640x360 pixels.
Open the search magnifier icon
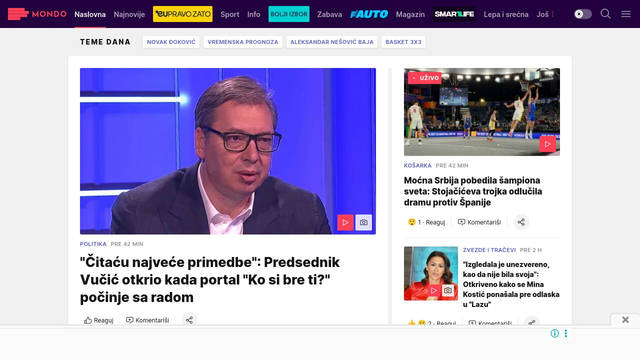point(605,14)
